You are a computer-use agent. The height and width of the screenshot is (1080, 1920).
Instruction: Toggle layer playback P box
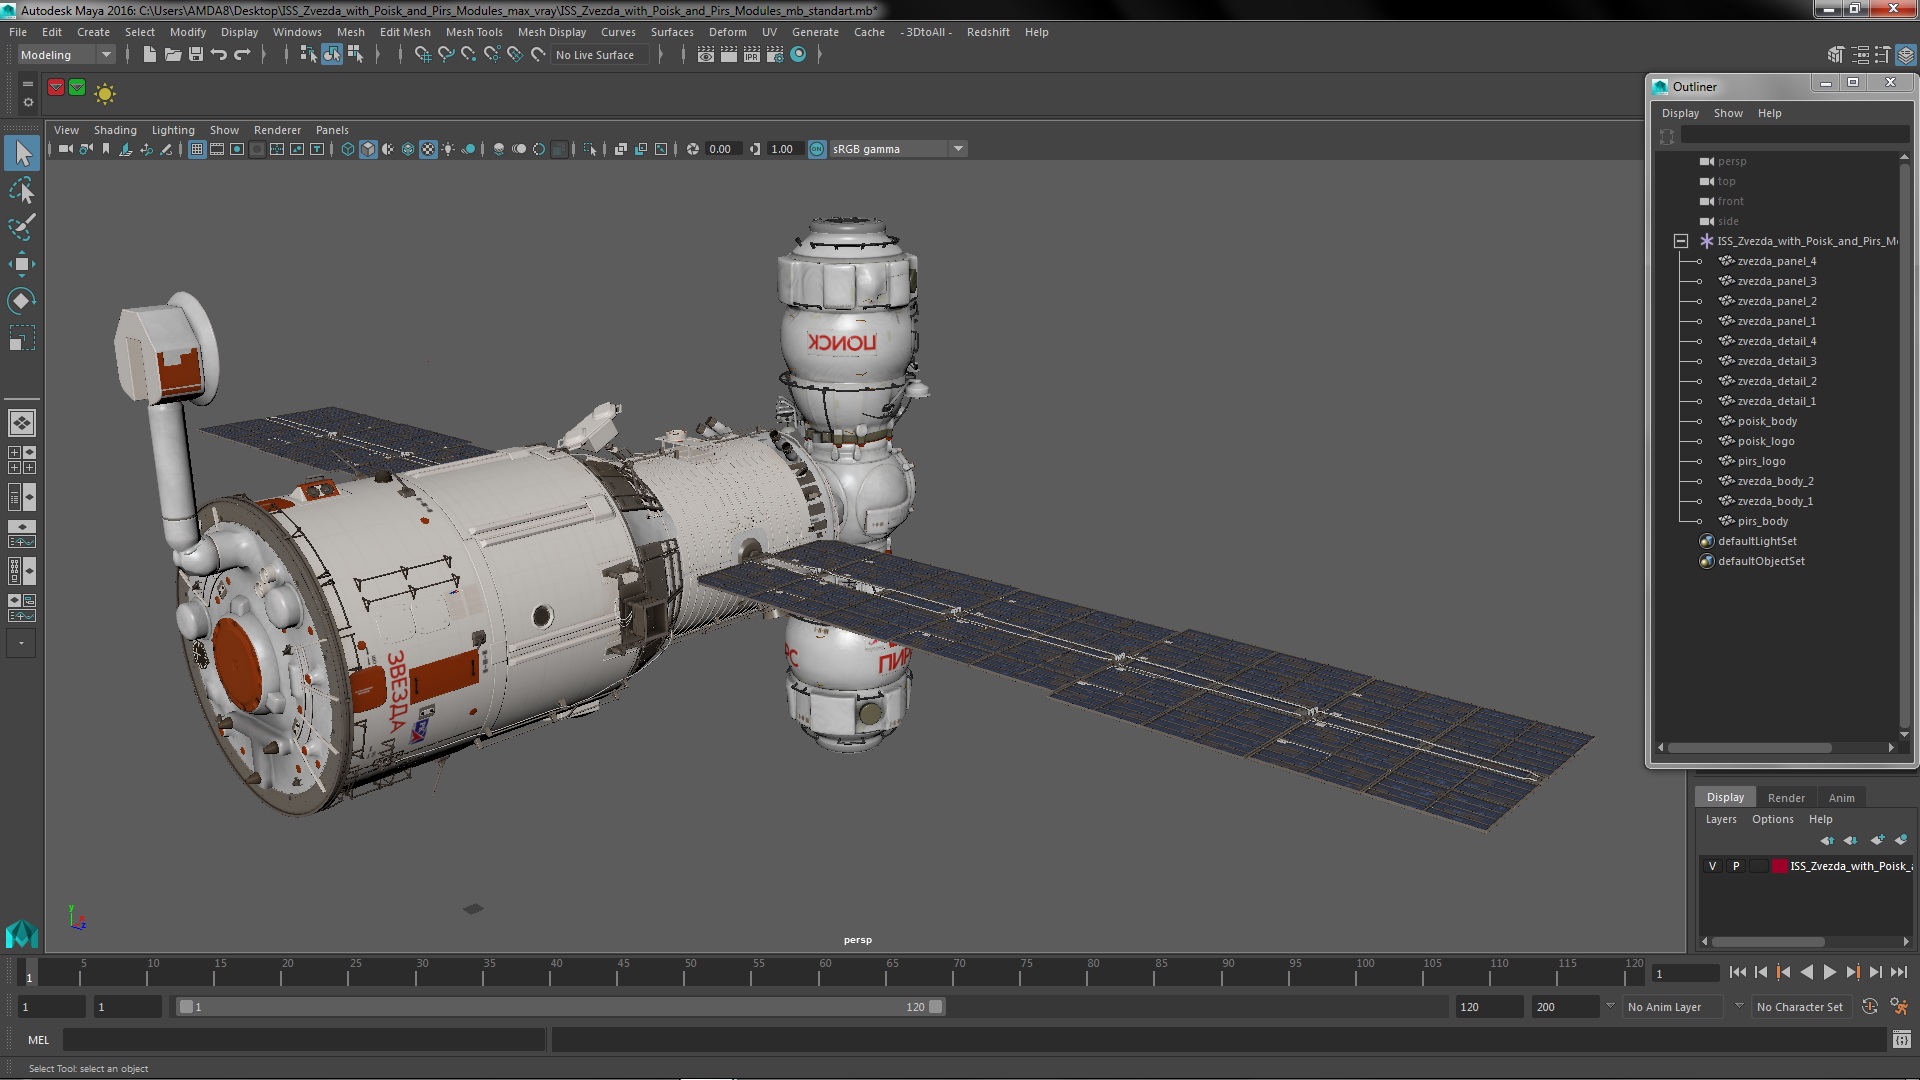(1736, 866)
